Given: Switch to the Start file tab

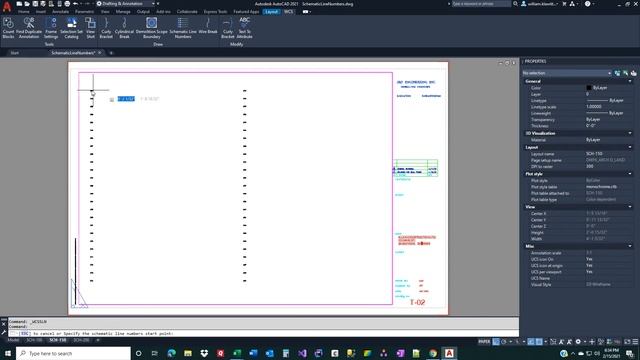Looking at the screenshot, I should (x=15, y=53).
